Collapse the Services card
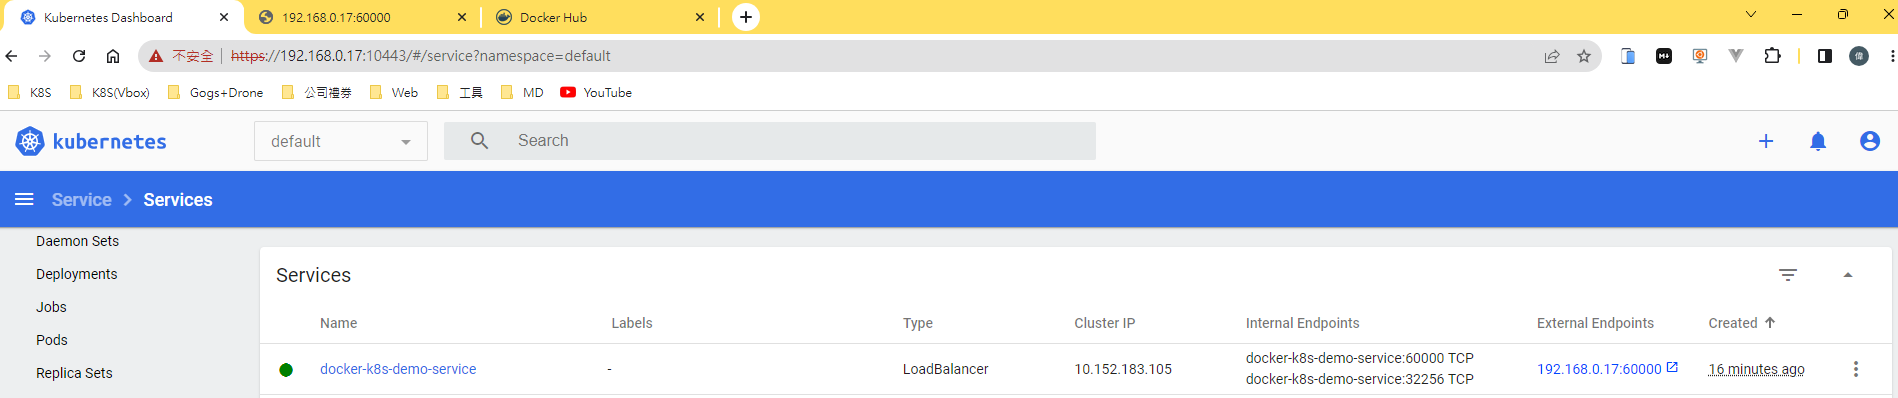The height and width of the screenshot is (398, 1898). pos(1848,275)
